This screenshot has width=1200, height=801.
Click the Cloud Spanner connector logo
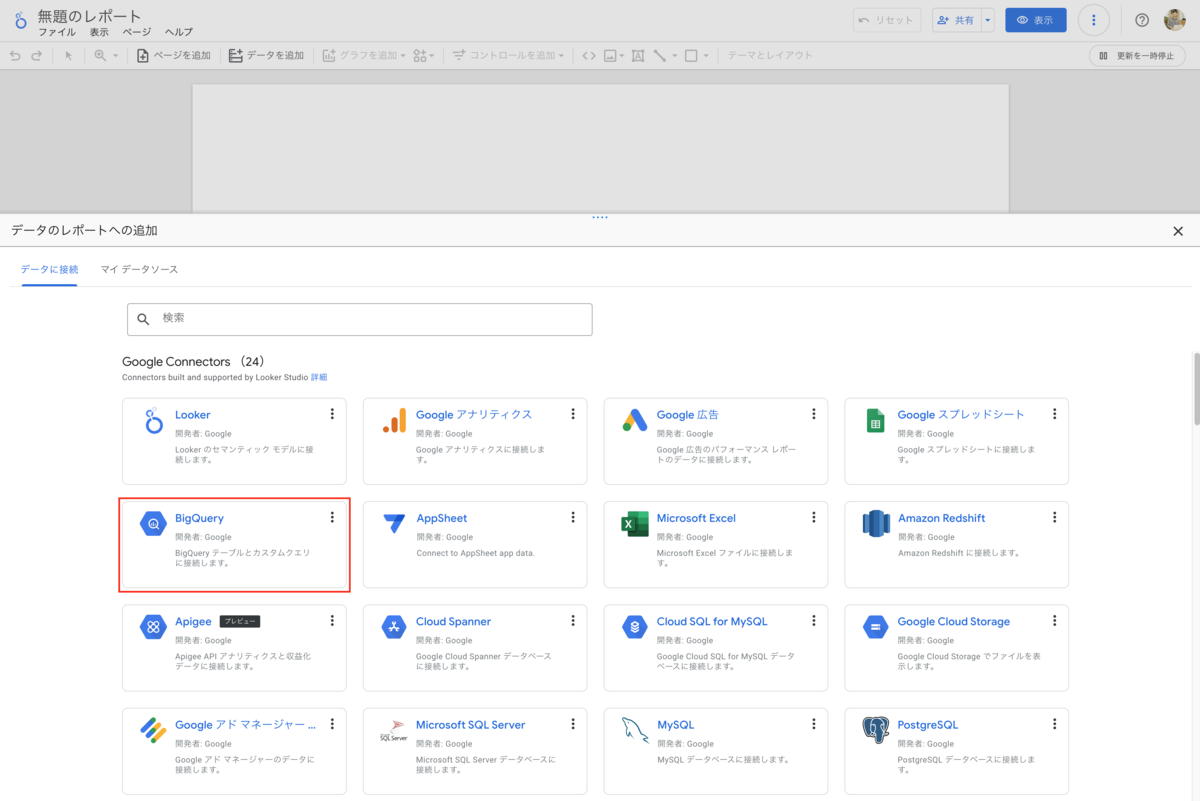pos(394,627)
